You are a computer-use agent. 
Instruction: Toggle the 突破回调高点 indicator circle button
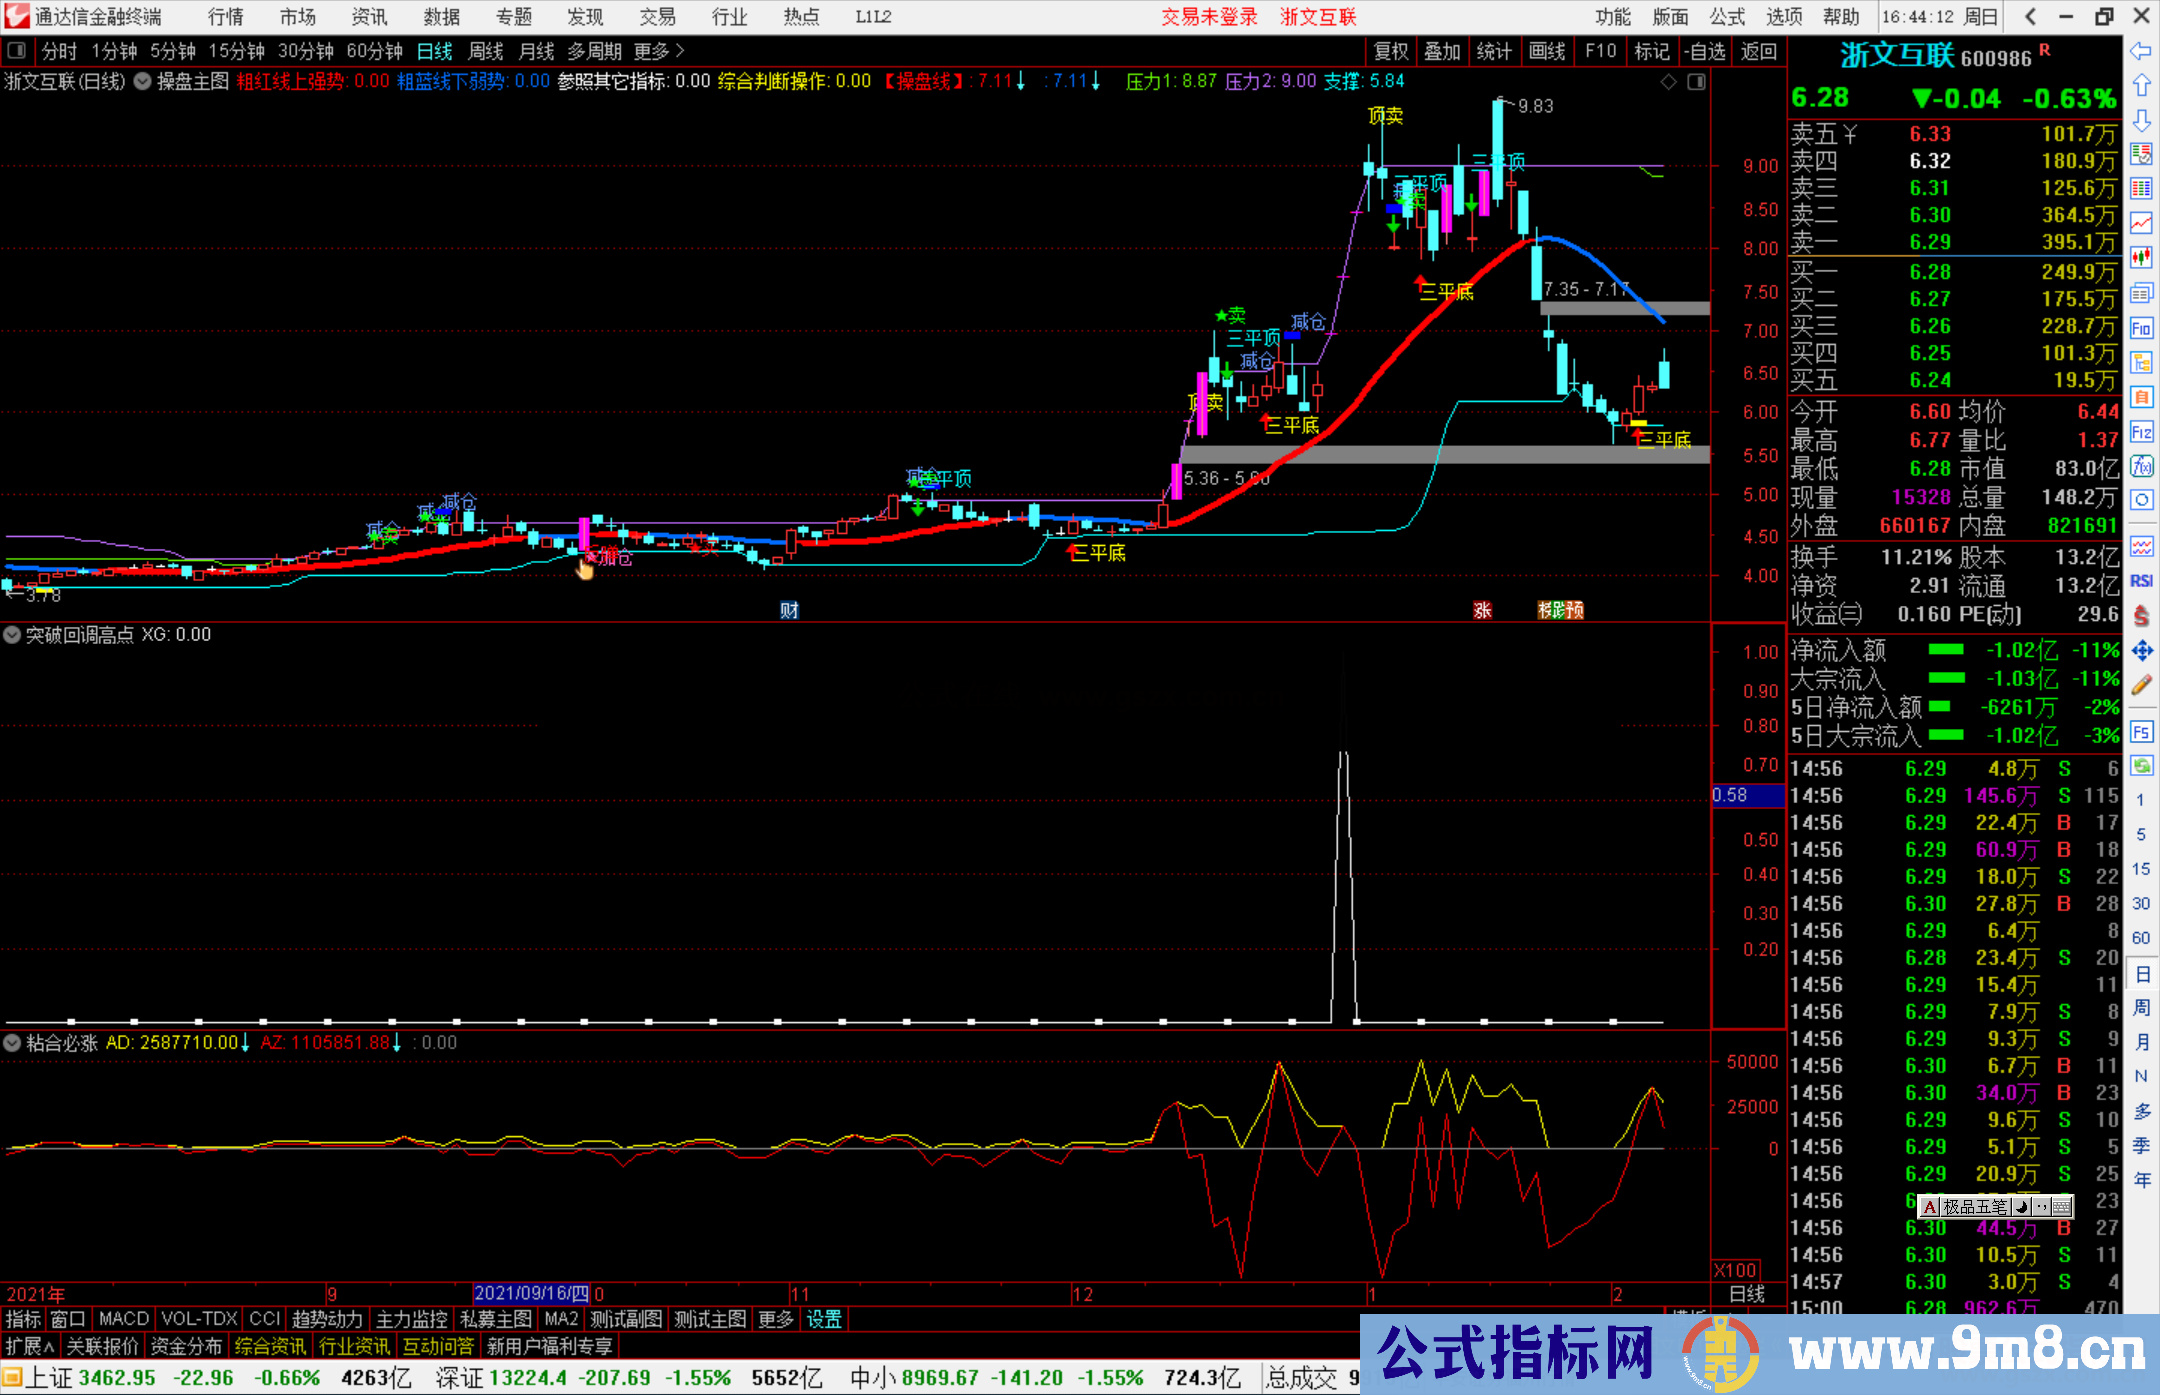12,634
